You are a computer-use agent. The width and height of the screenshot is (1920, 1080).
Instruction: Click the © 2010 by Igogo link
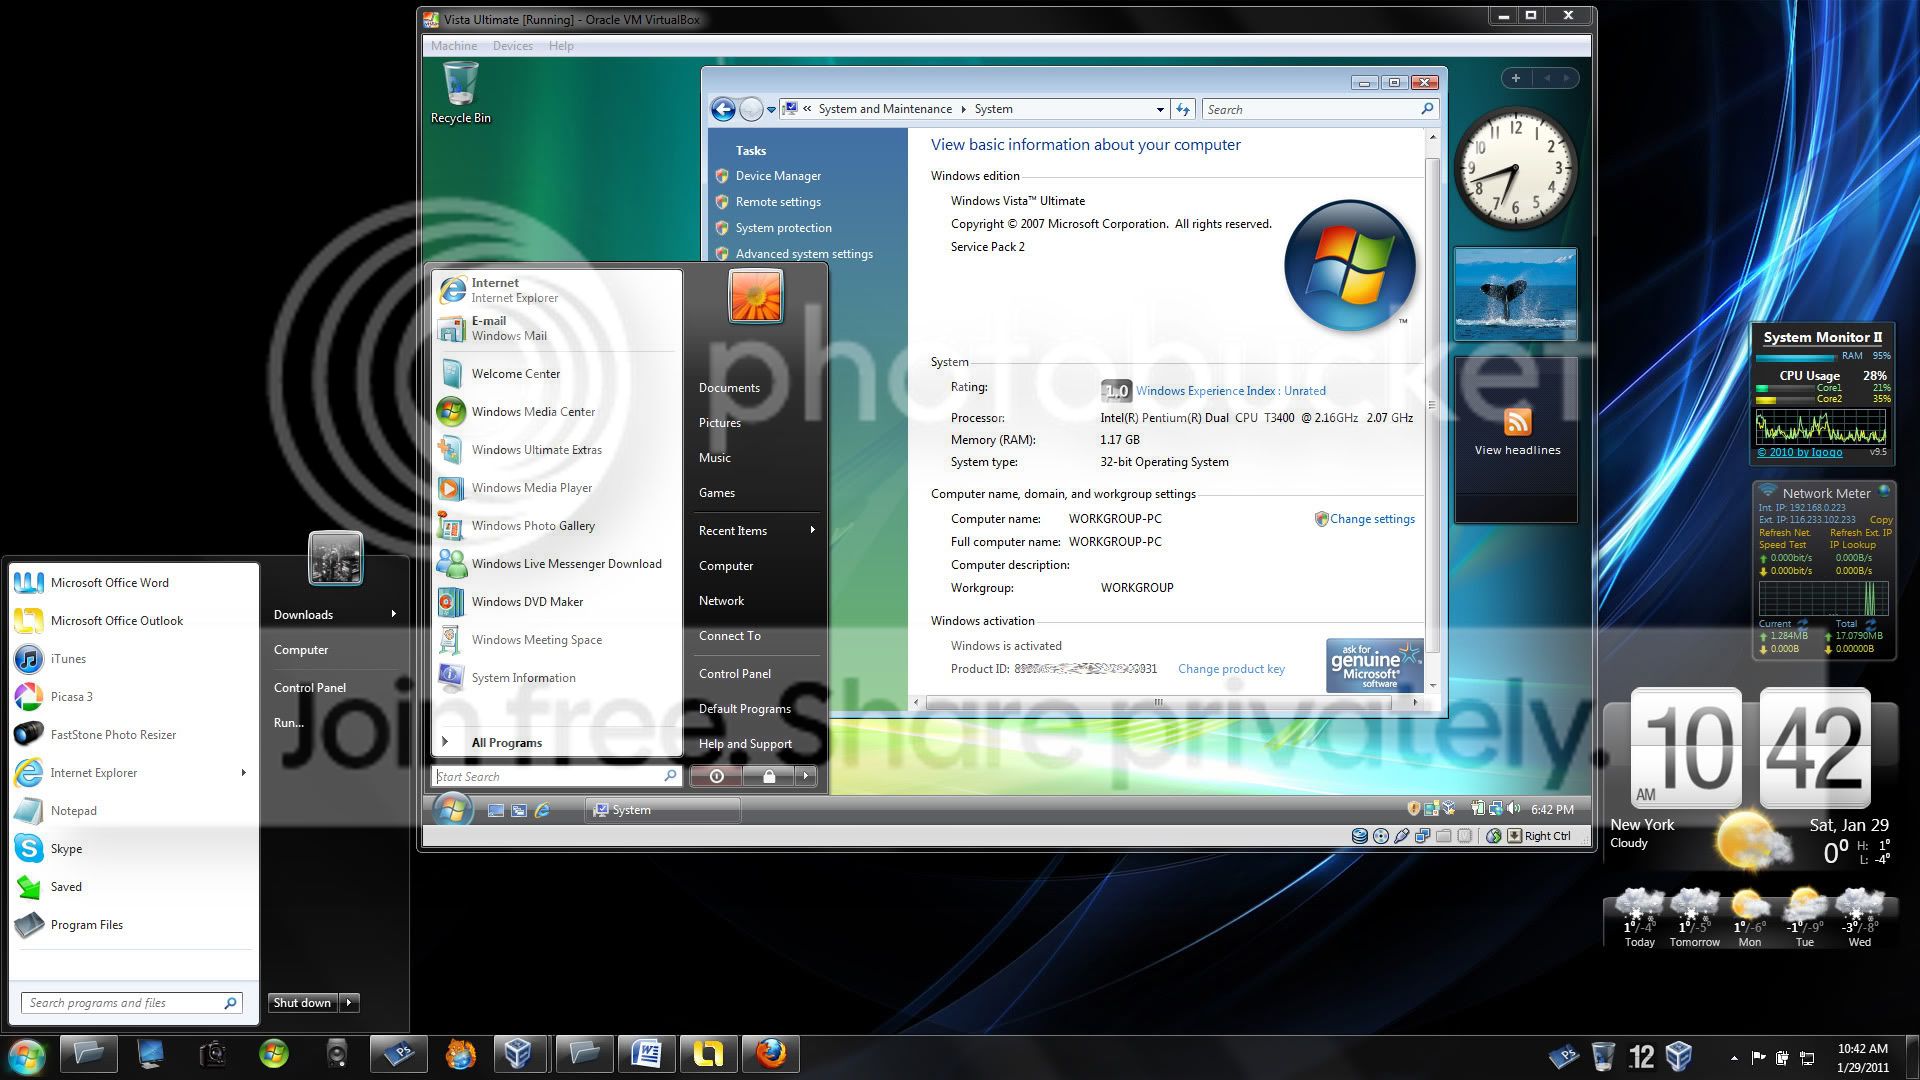tap(1800, 452)
